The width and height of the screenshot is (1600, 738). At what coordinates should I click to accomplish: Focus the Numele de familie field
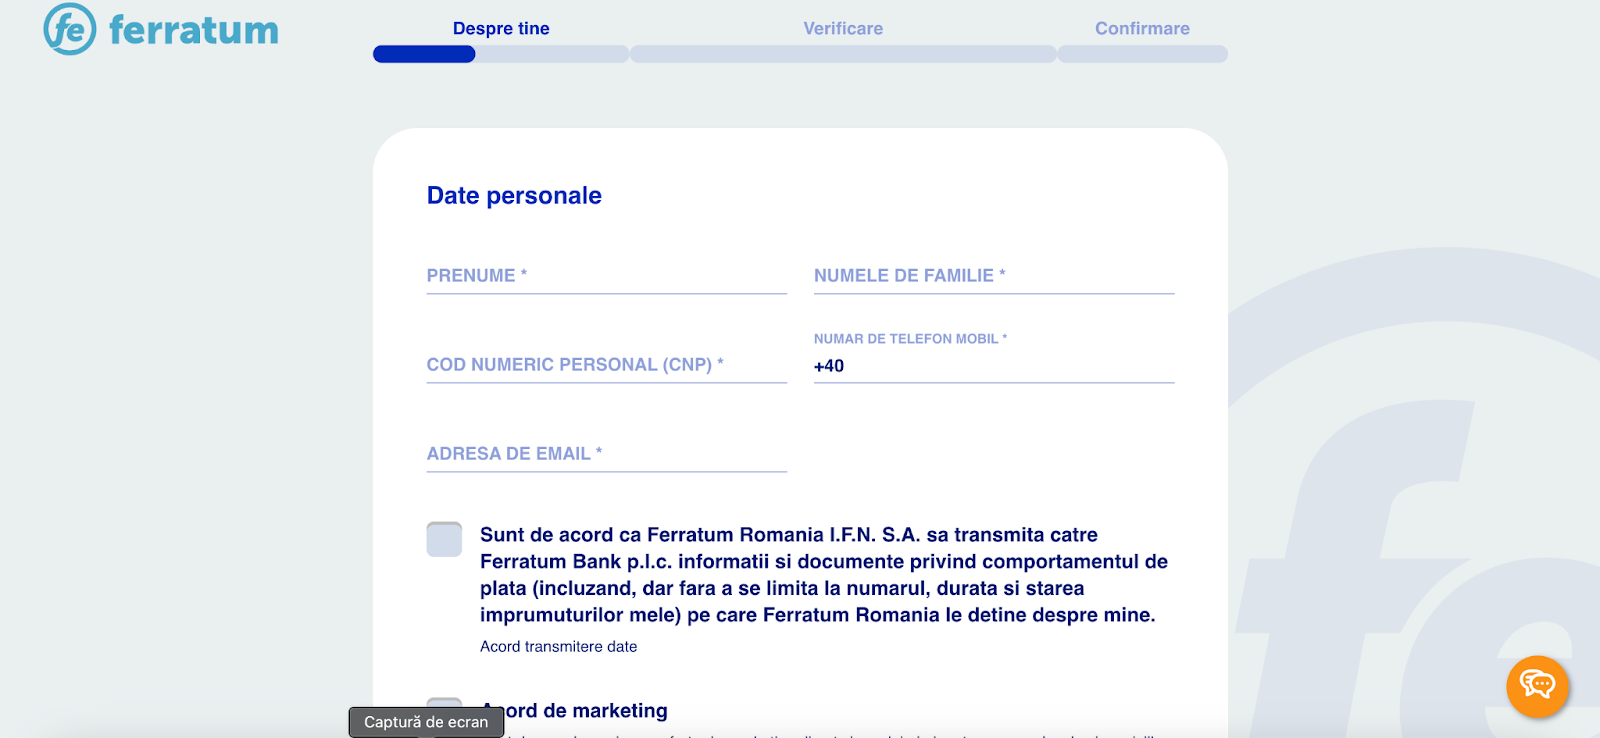pos(994,276)
